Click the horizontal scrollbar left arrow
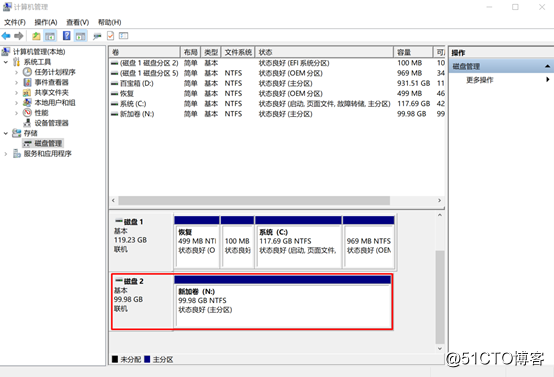Viewport: 554px width, 377px height. pos(113,200)
